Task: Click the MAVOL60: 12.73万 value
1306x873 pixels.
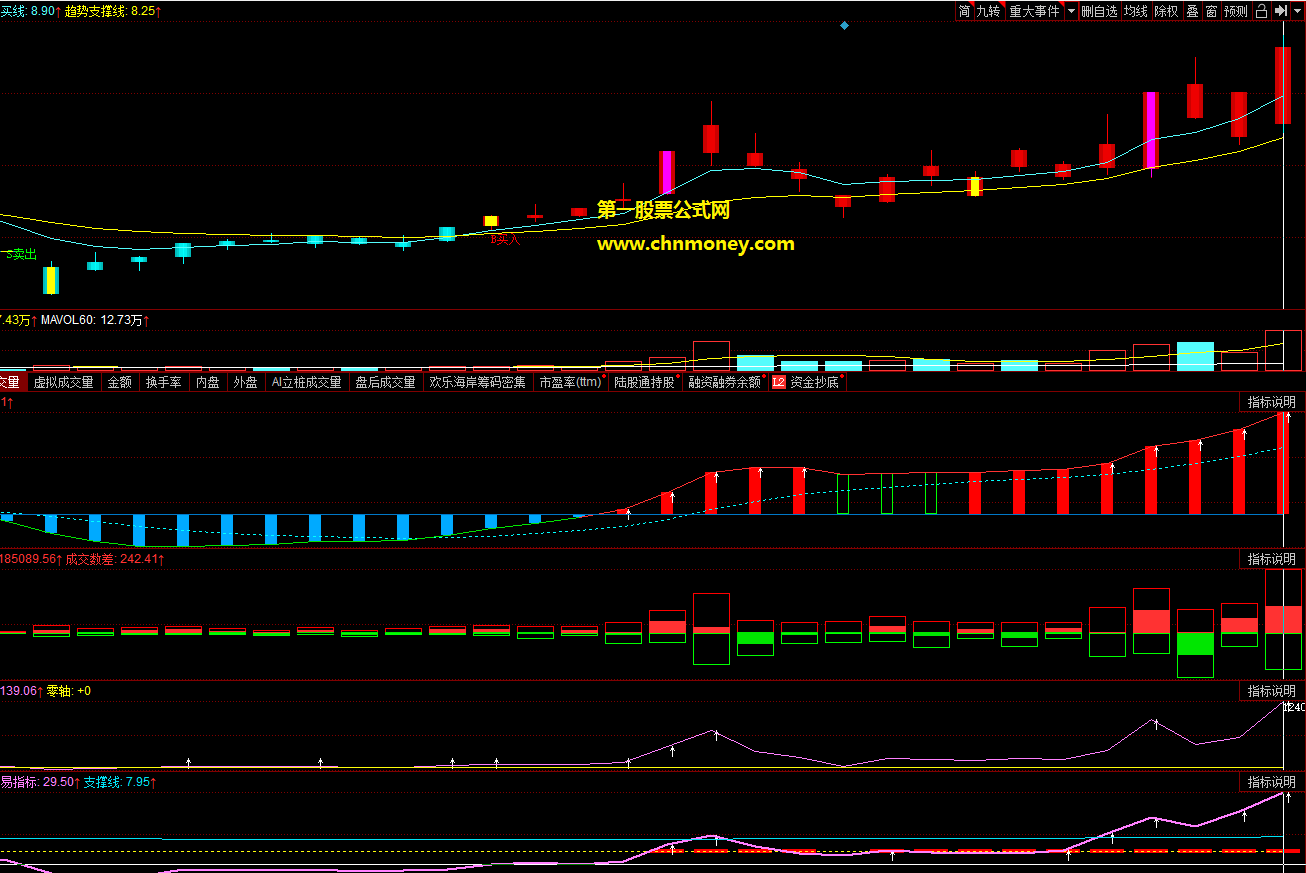Action: [x=96, y=320]
